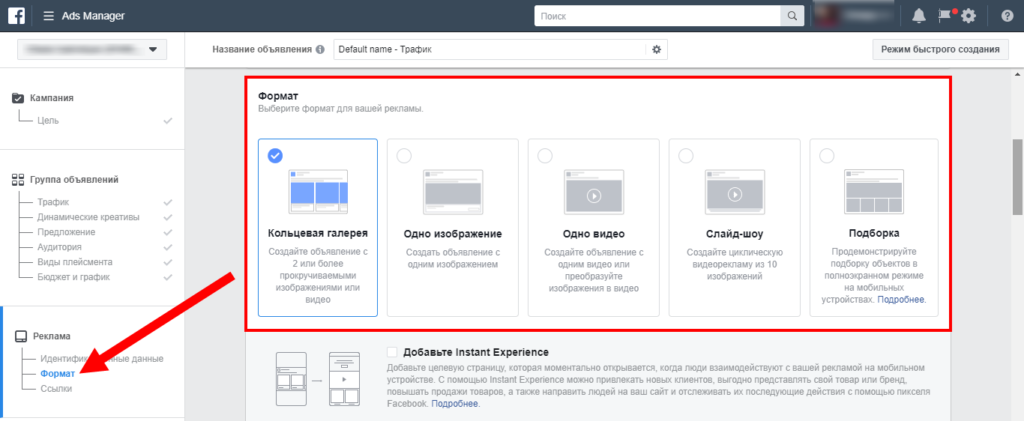This screenshot has width=1024, height=421.
Task: Go to Бюджет и график in sidebar
Action: click(x=73, y=277)
